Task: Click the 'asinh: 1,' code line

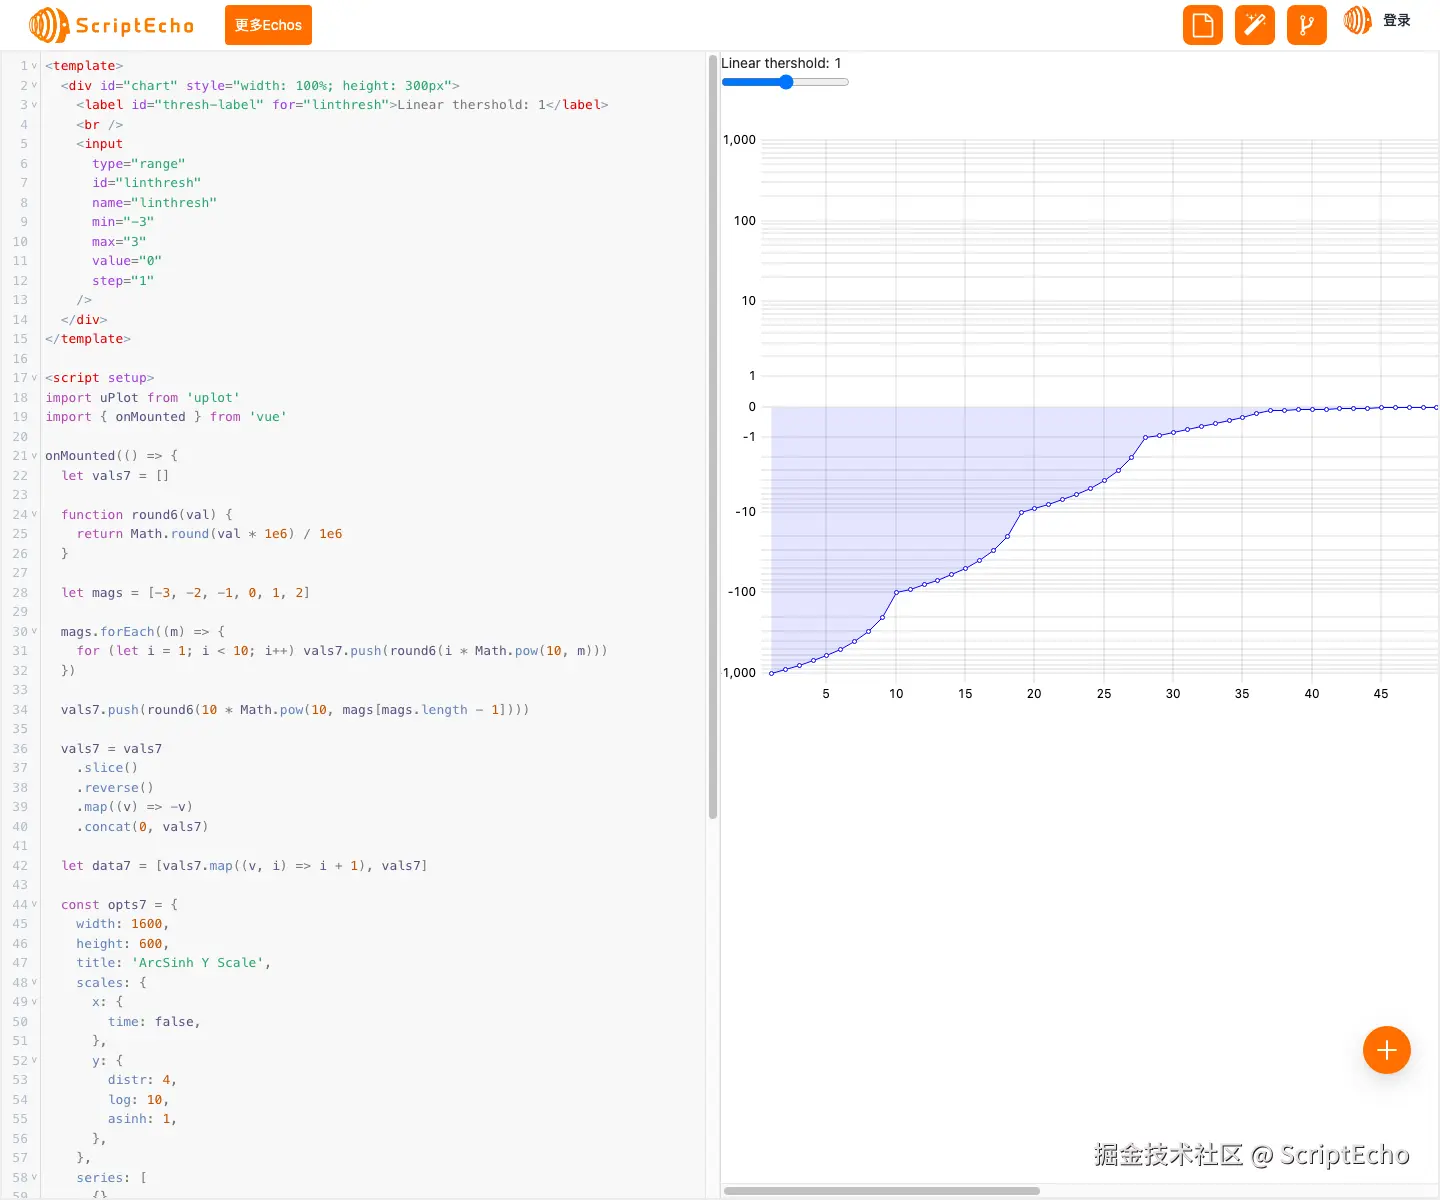Action: point(143,1119)
